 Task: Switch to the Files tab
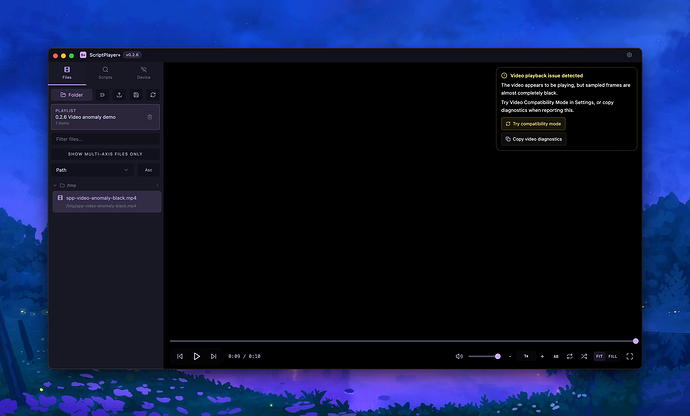(x=67, y=73)
